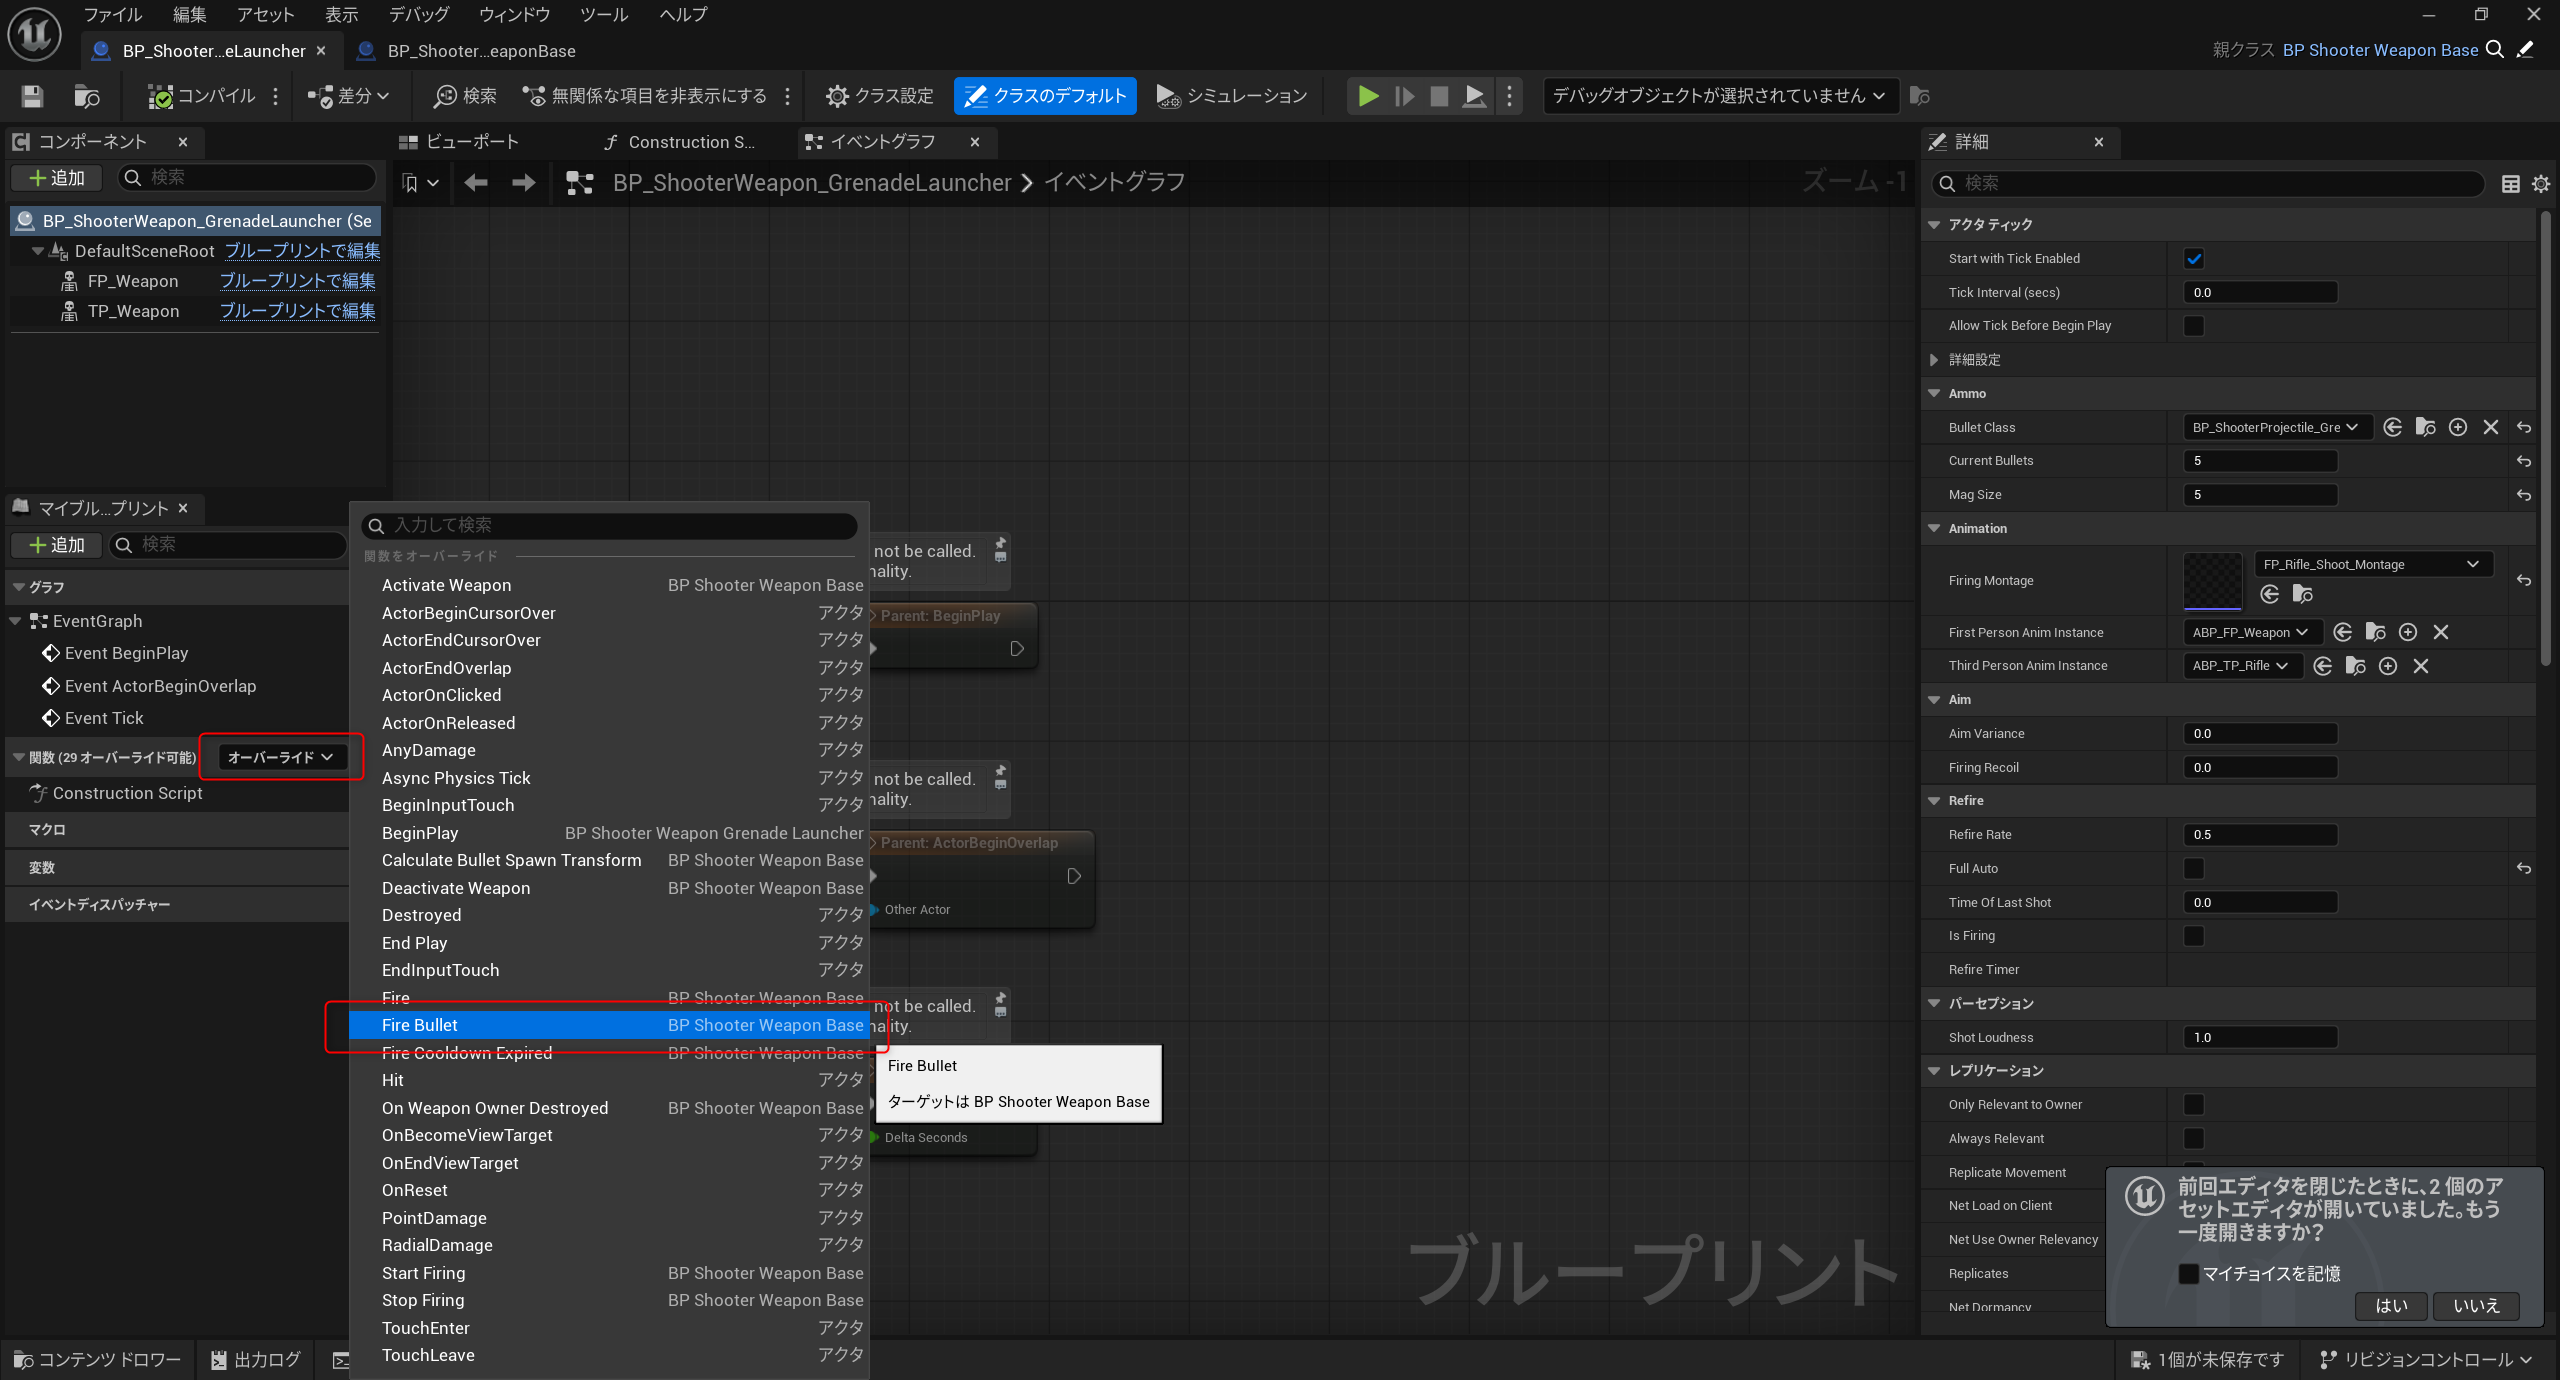Click the Compile button icon

(x=160, y=96)
